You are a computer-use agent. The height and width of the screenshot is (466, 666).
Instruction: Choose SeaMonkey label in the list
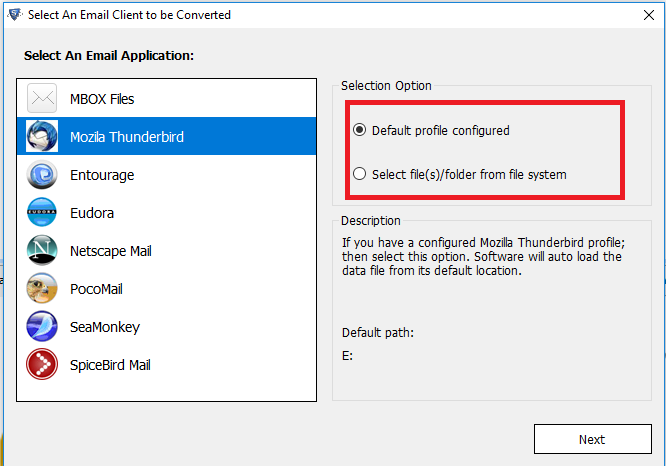pos(105,327)
